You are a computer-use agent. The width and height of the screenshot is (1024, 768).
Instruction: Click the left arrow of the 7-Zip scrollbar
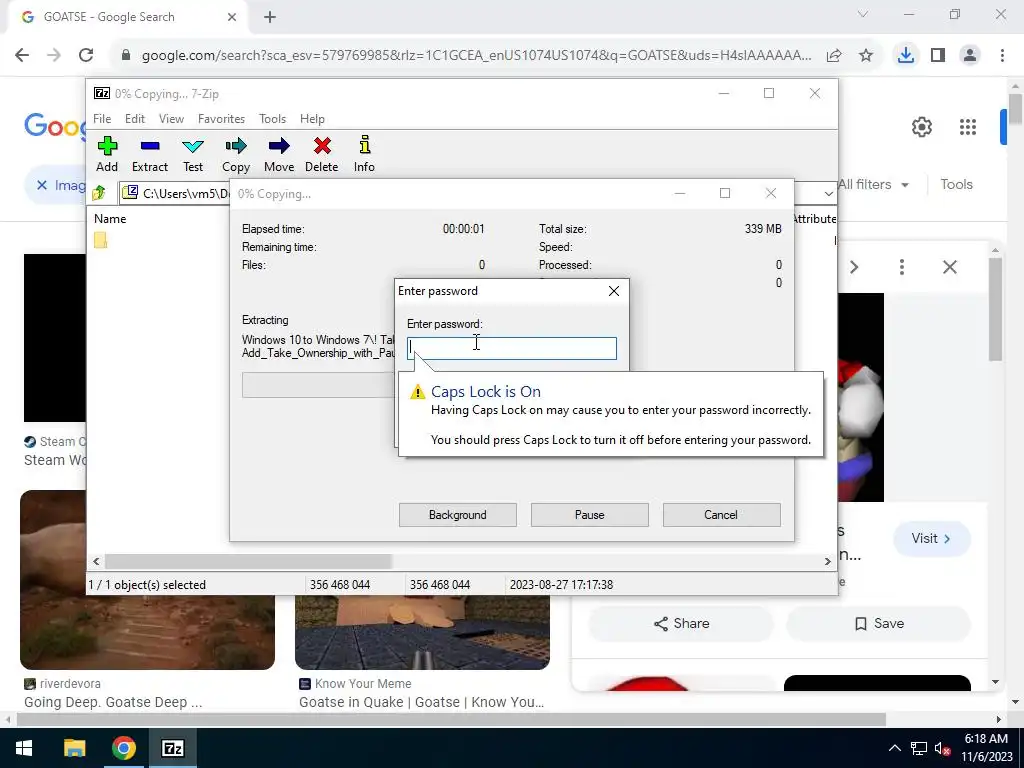tap(96, 561)
